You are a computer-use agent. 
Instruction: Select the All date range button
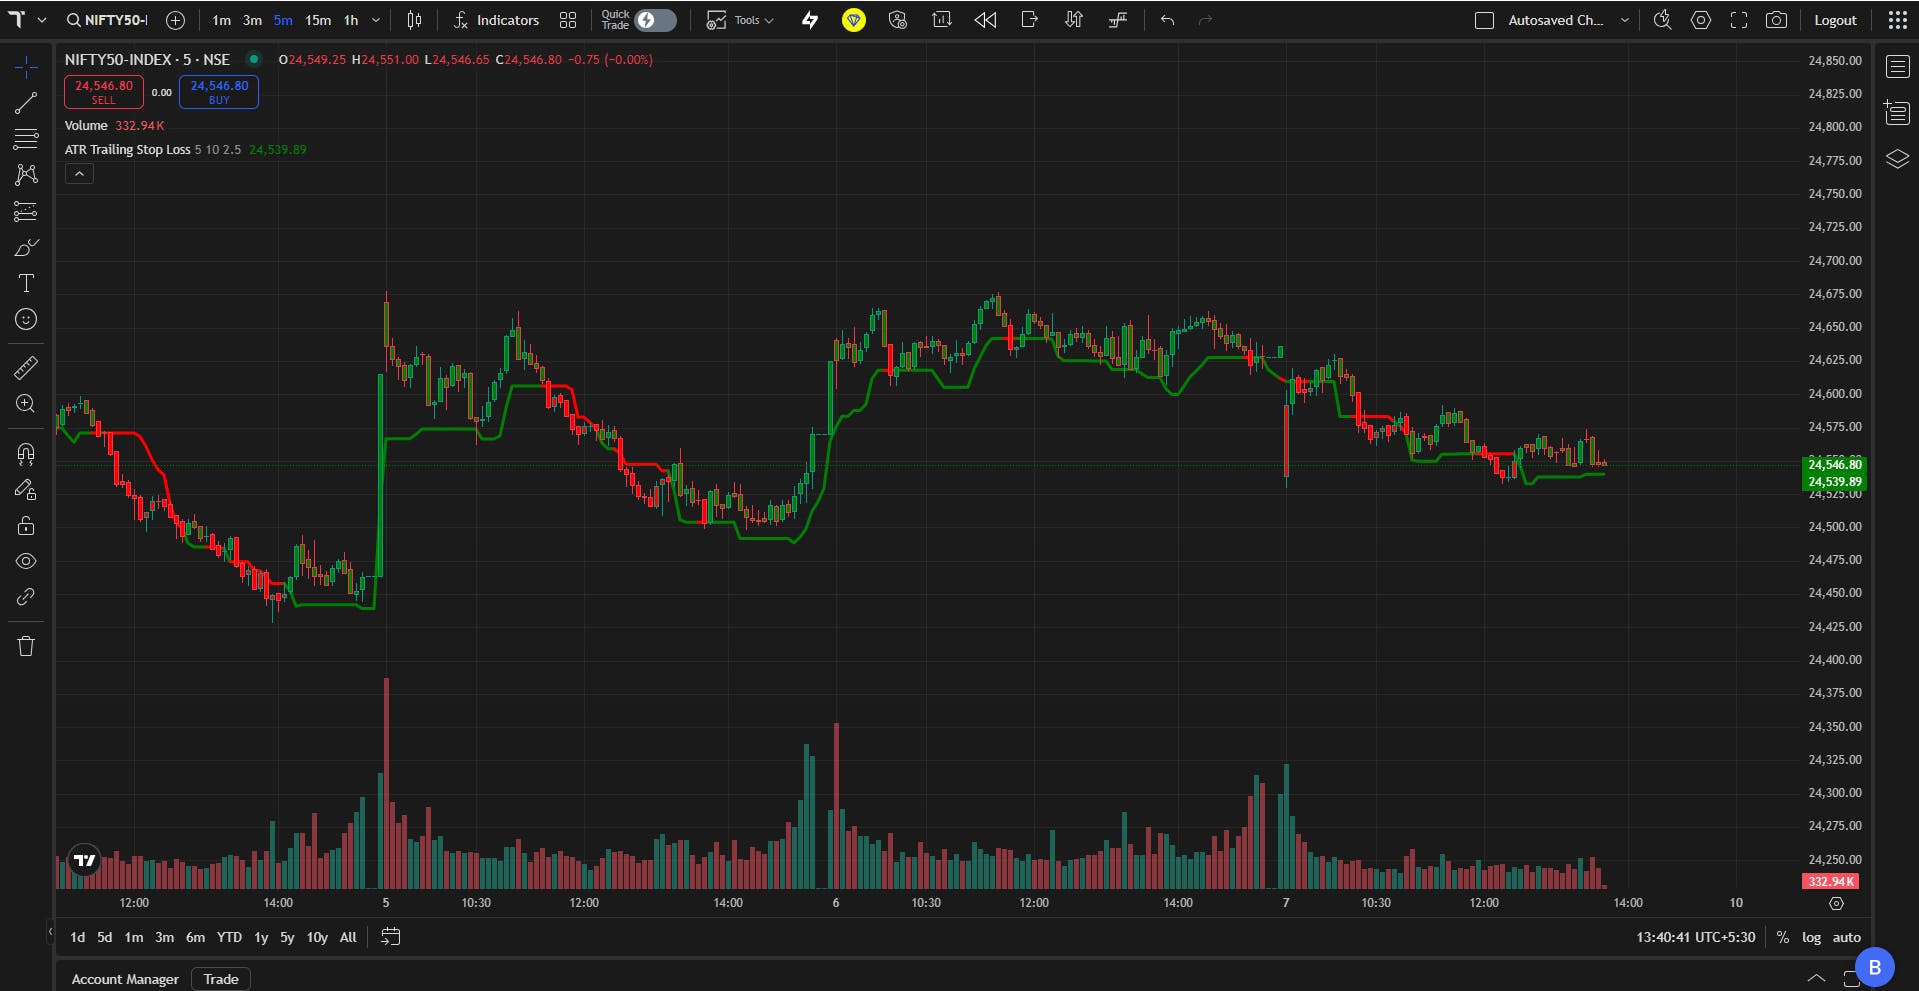(348, 937)
